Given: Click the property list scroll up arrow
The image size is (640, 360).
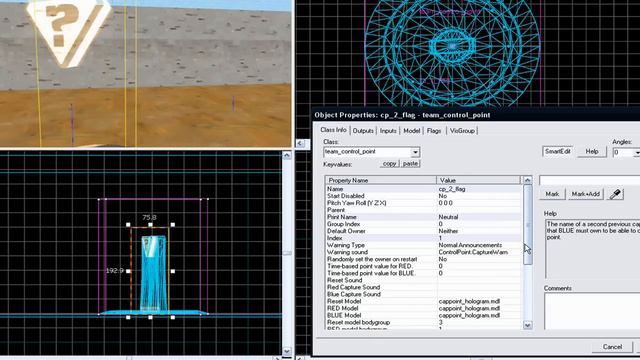Looking at the screenshot, I should 527,180.
